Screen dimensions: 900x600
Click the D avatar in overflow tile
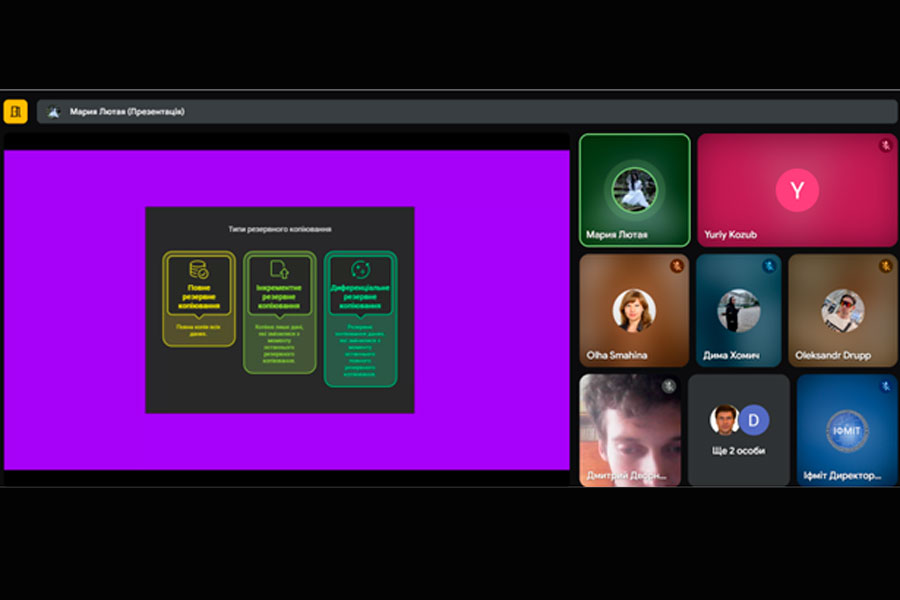753,420
